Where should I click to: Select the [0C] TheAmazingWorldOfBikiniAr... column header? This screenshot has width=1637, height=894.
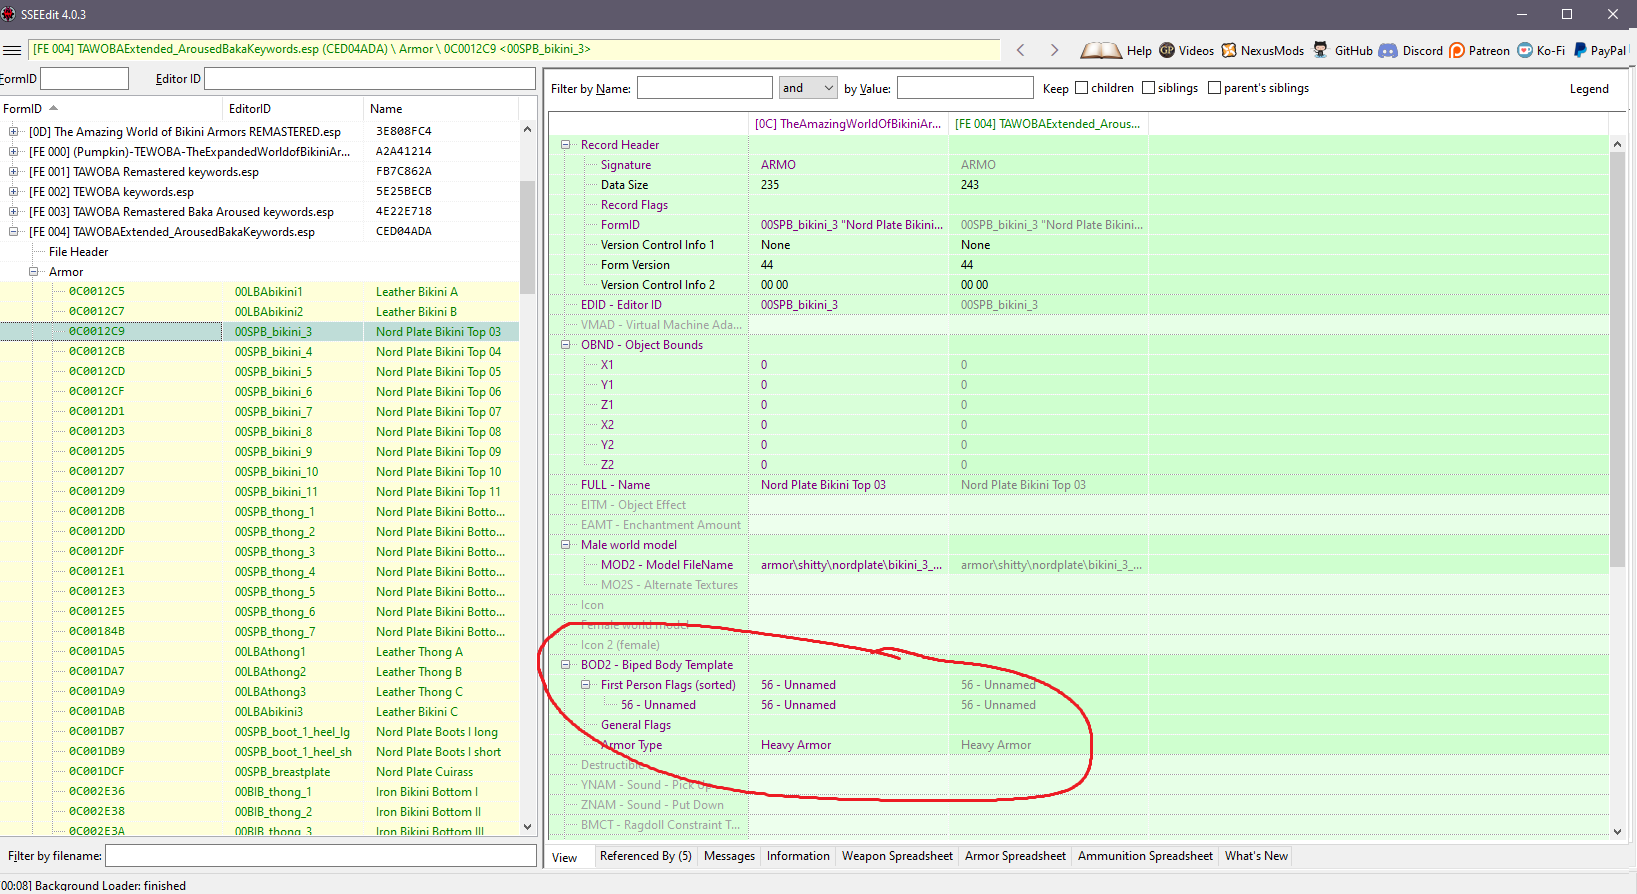click(x=848, y=124)
